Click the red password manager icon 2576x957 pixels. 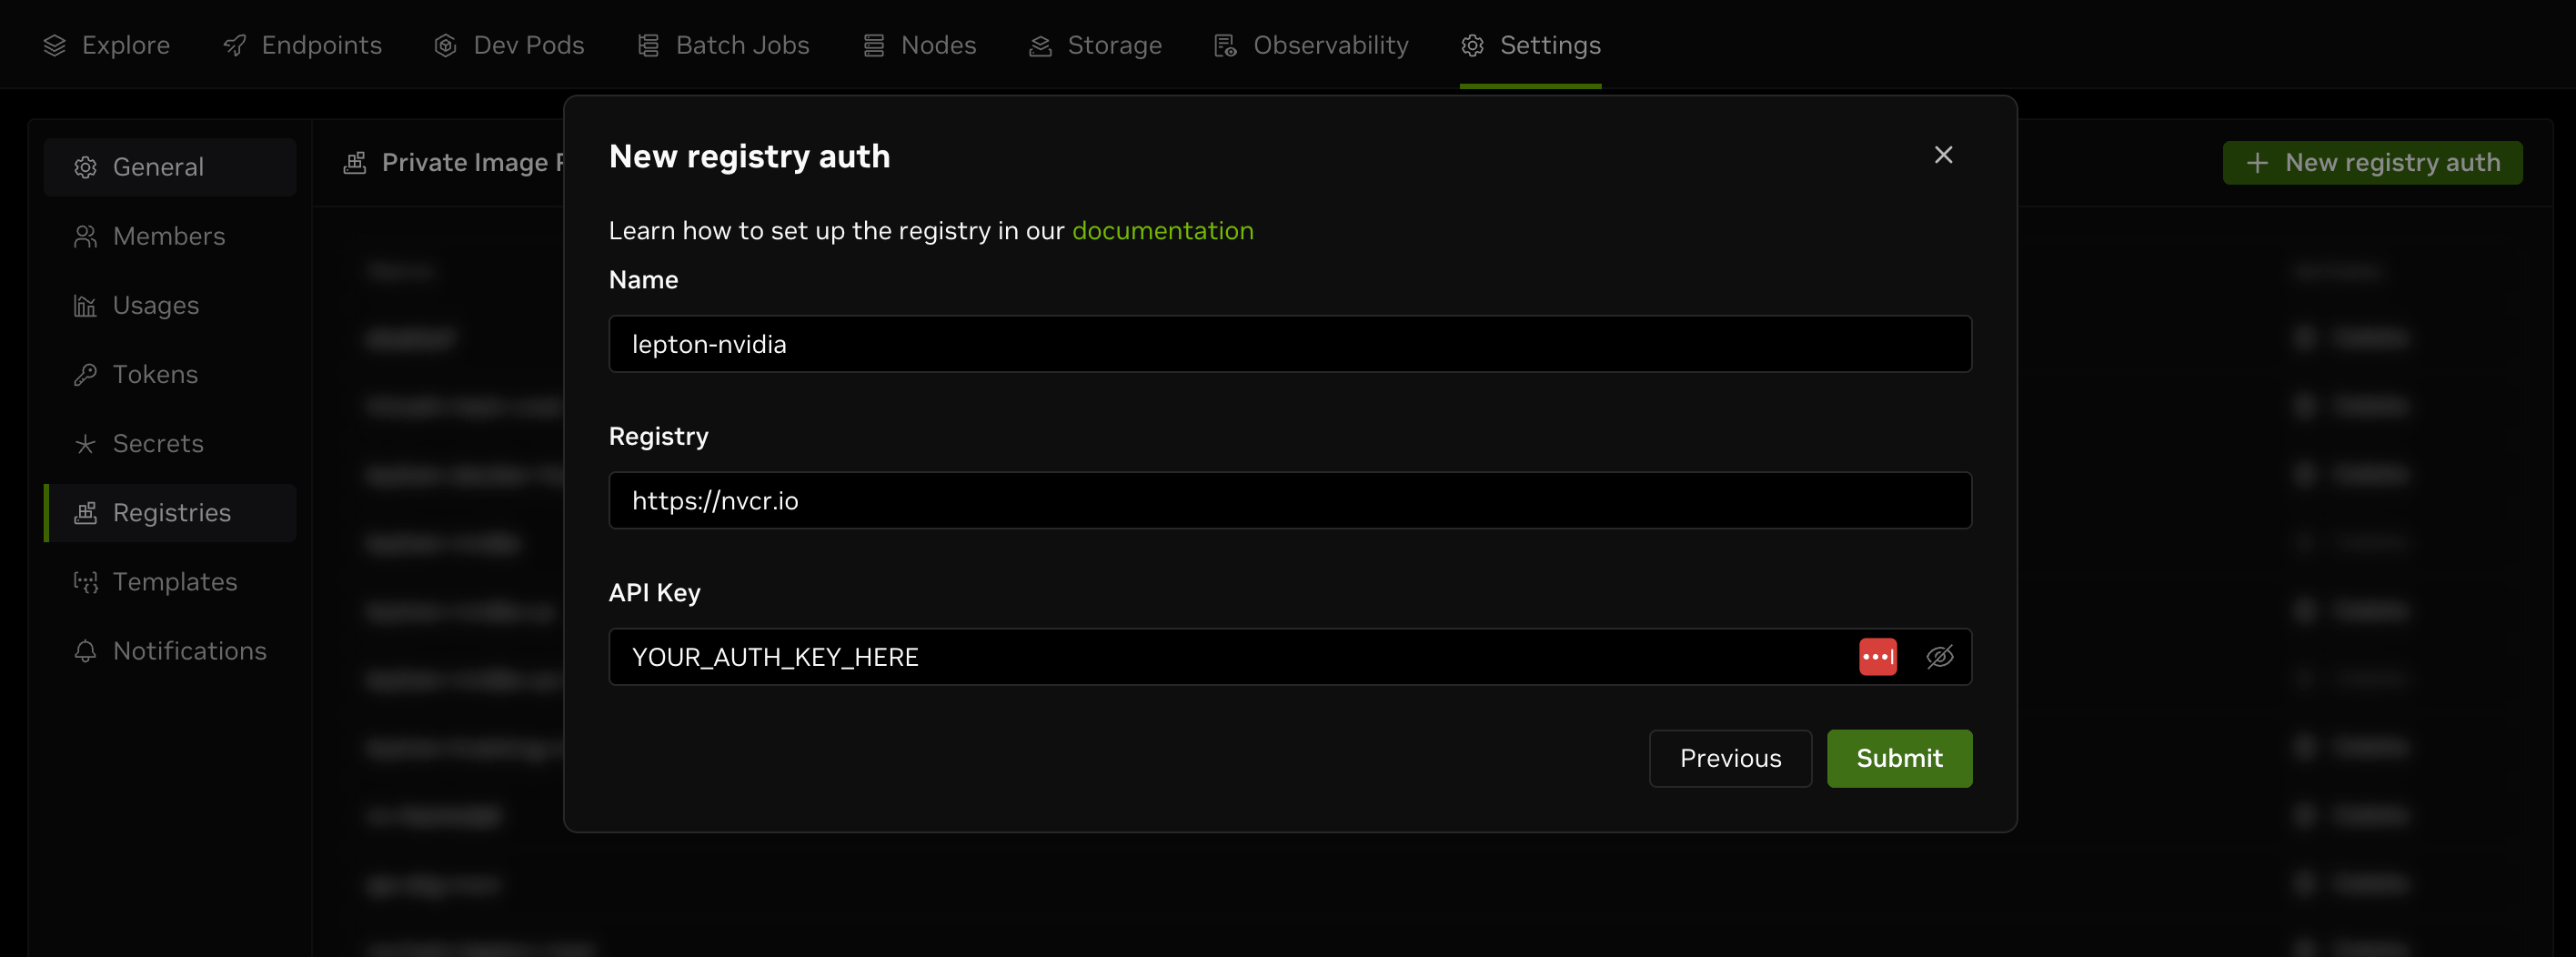(x=1878, y=657)
